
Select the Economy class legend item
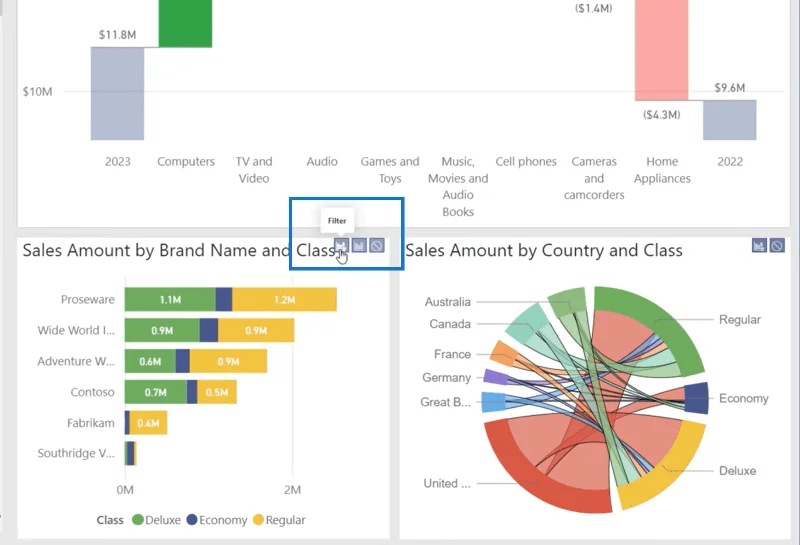(217, 520)
